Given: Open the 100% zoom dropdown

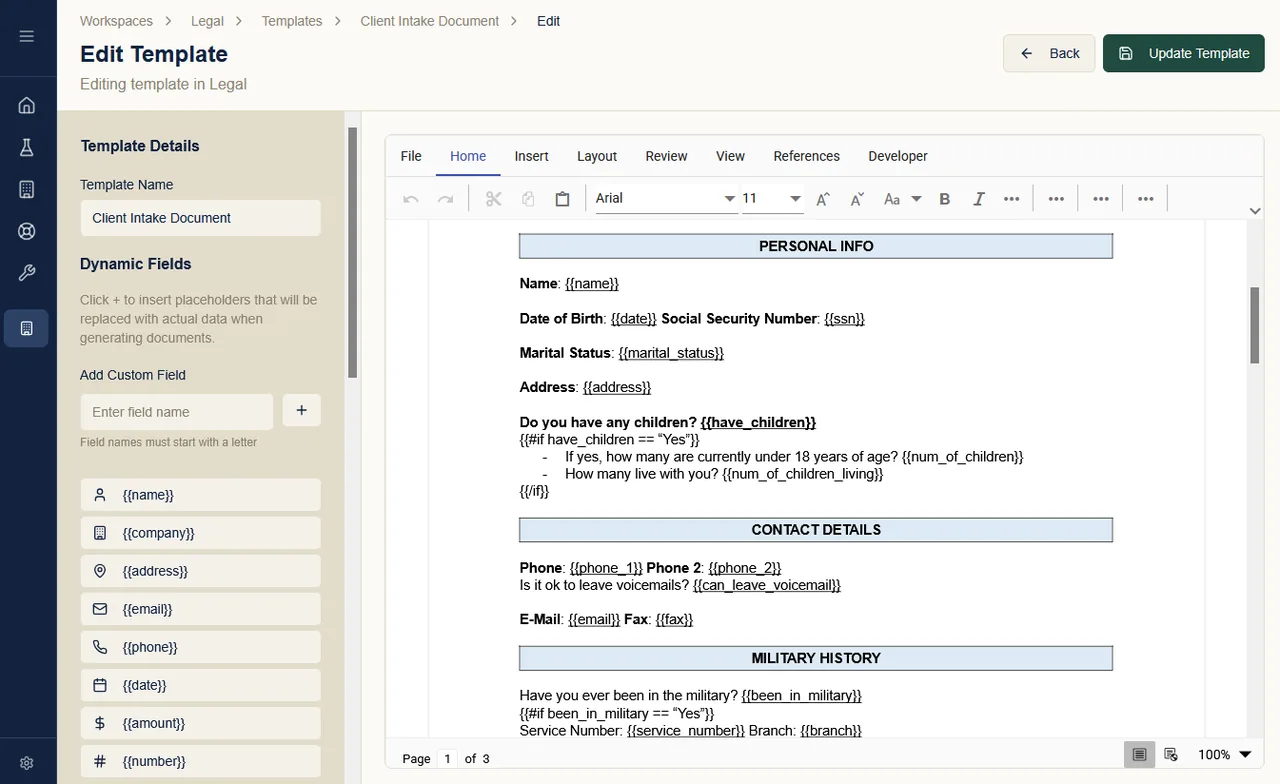Looking at the screenshot, I should (1225, 755).
